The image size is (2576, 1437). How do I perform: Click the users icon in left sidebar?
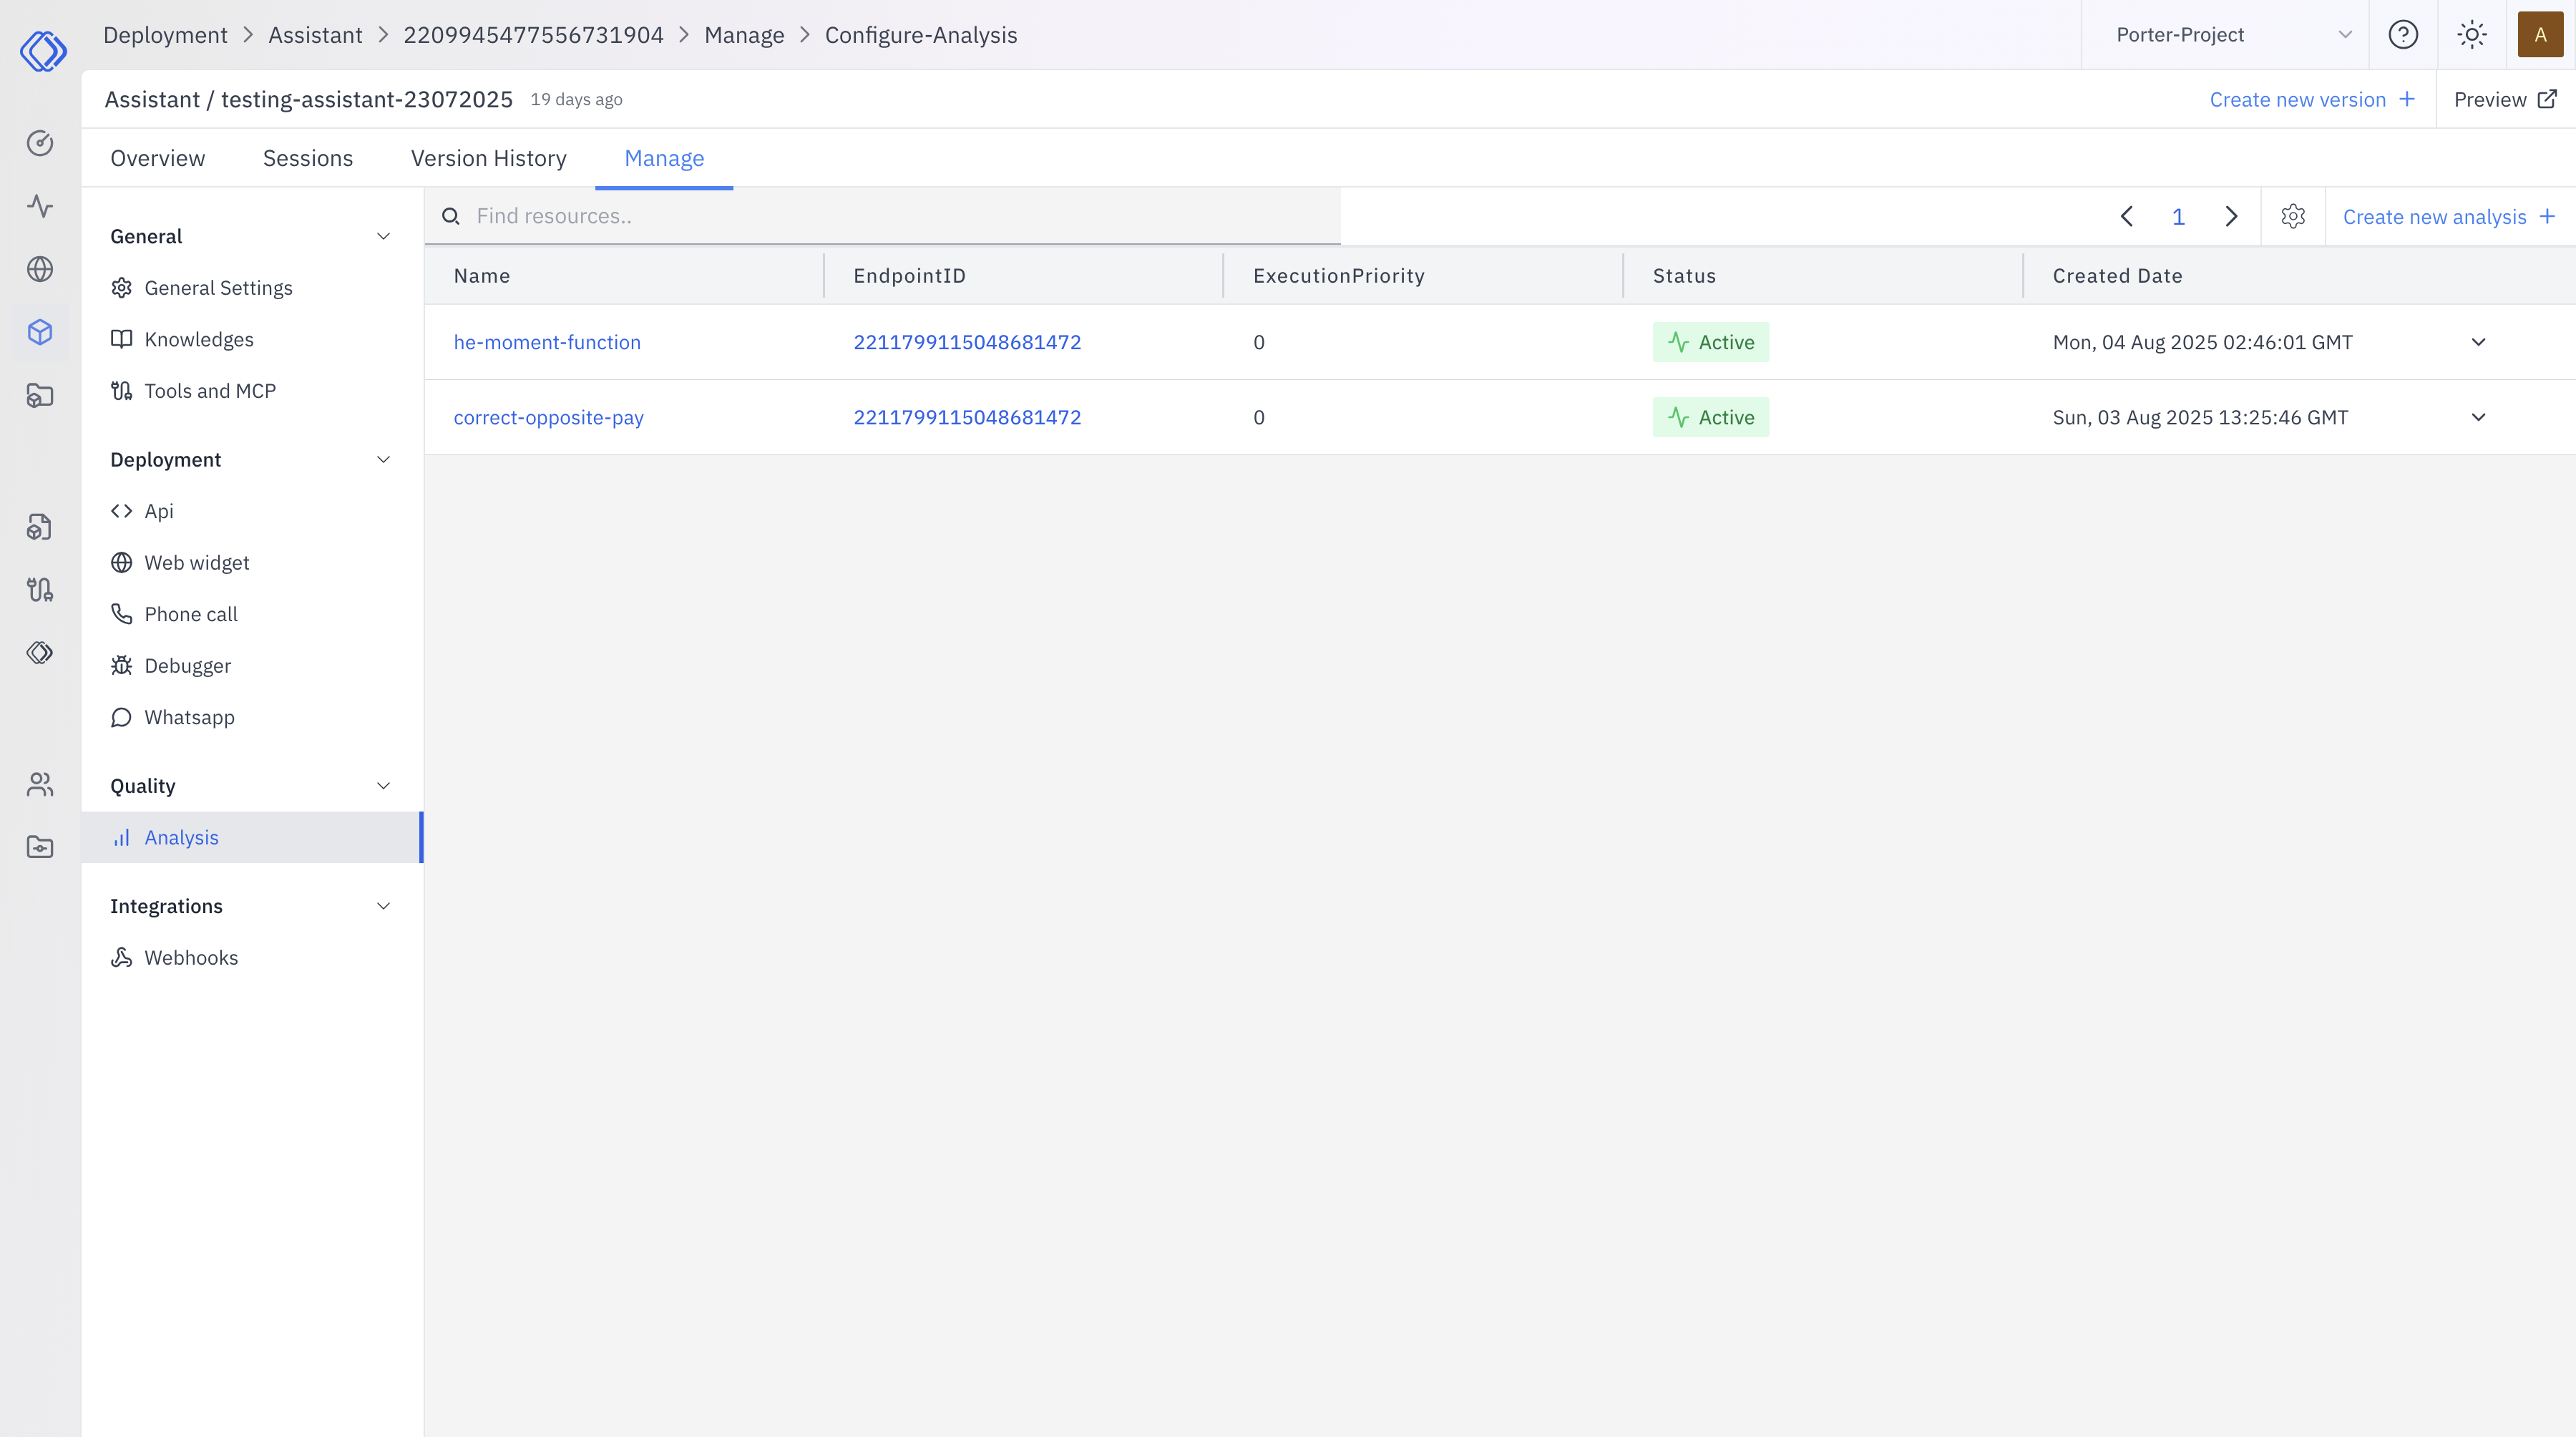[x=40, y=785]
